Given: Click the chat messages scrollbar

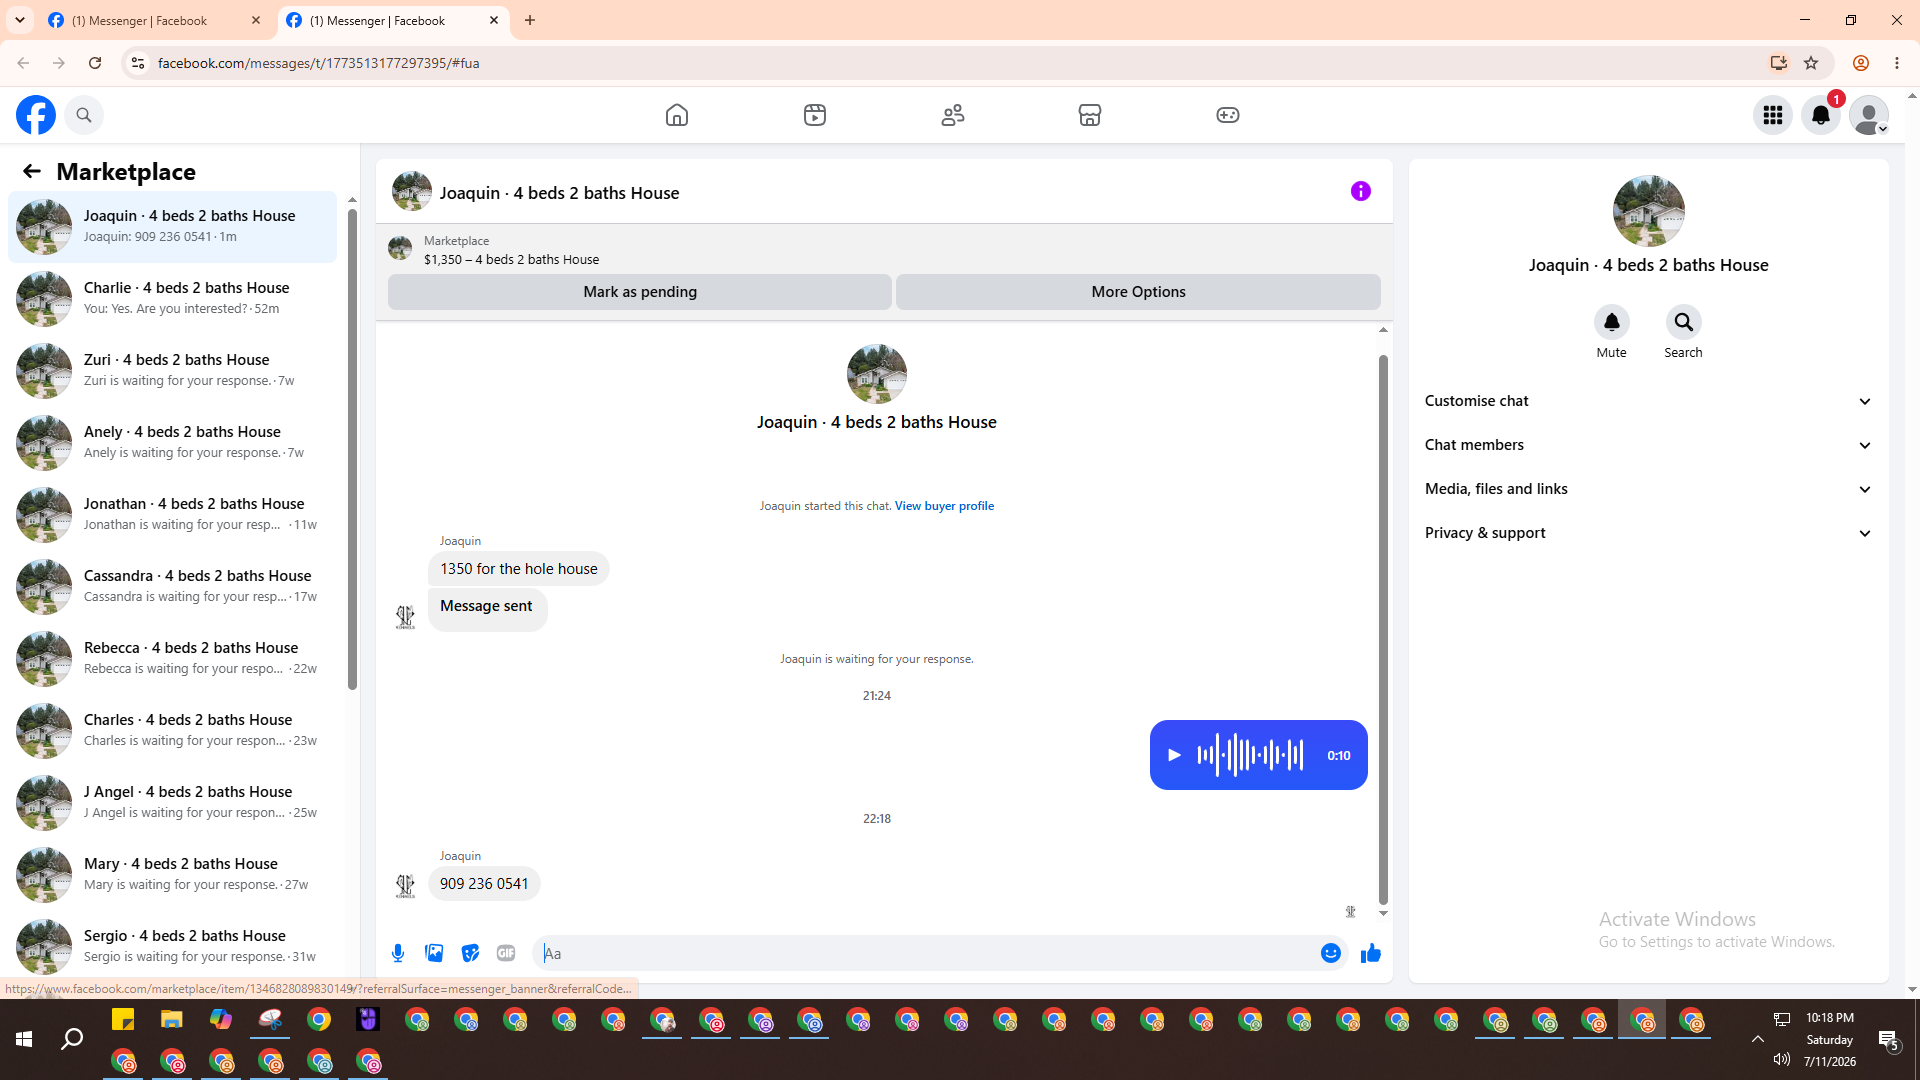Looking at the screenshot, I should click(1383, 630).
